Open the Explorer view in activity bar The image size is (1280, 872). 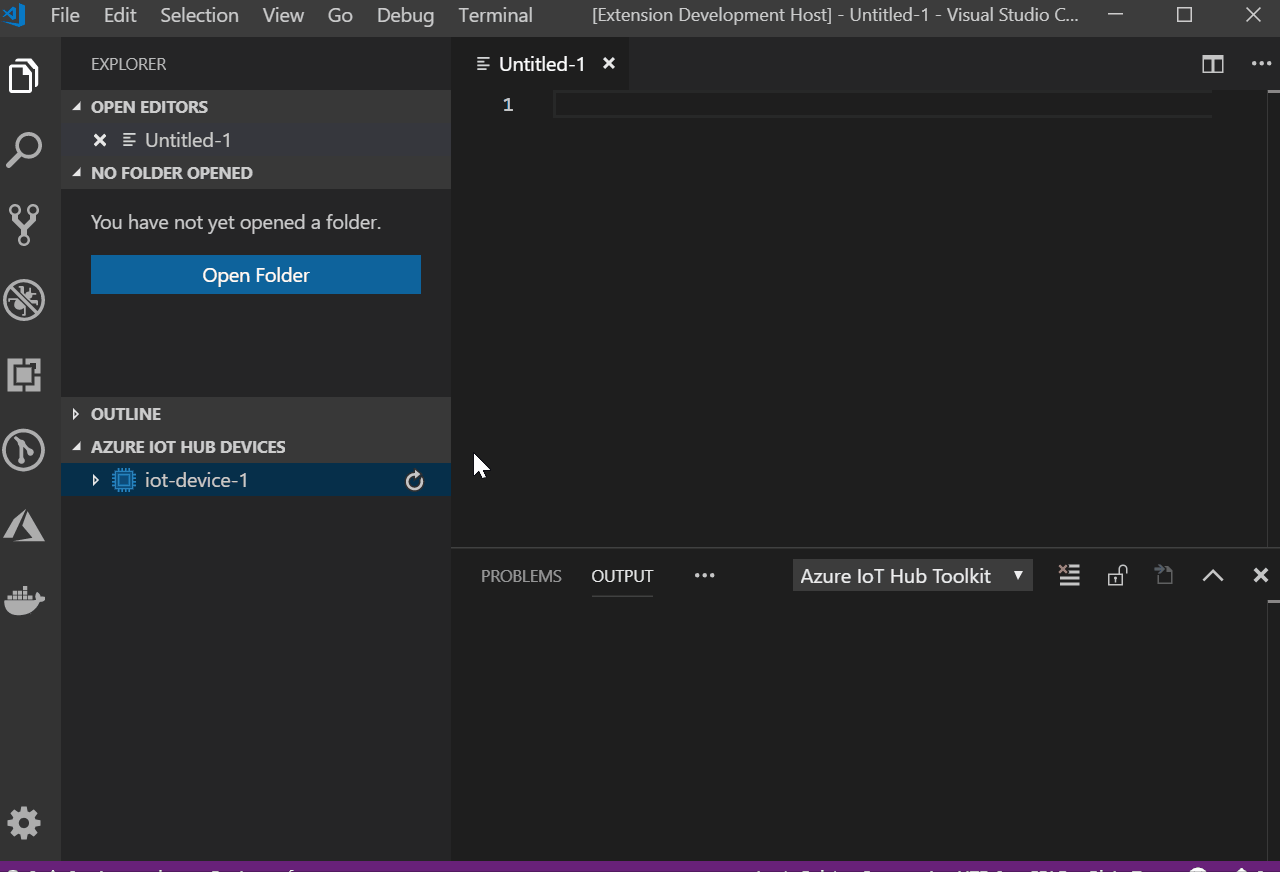point(24,76)
